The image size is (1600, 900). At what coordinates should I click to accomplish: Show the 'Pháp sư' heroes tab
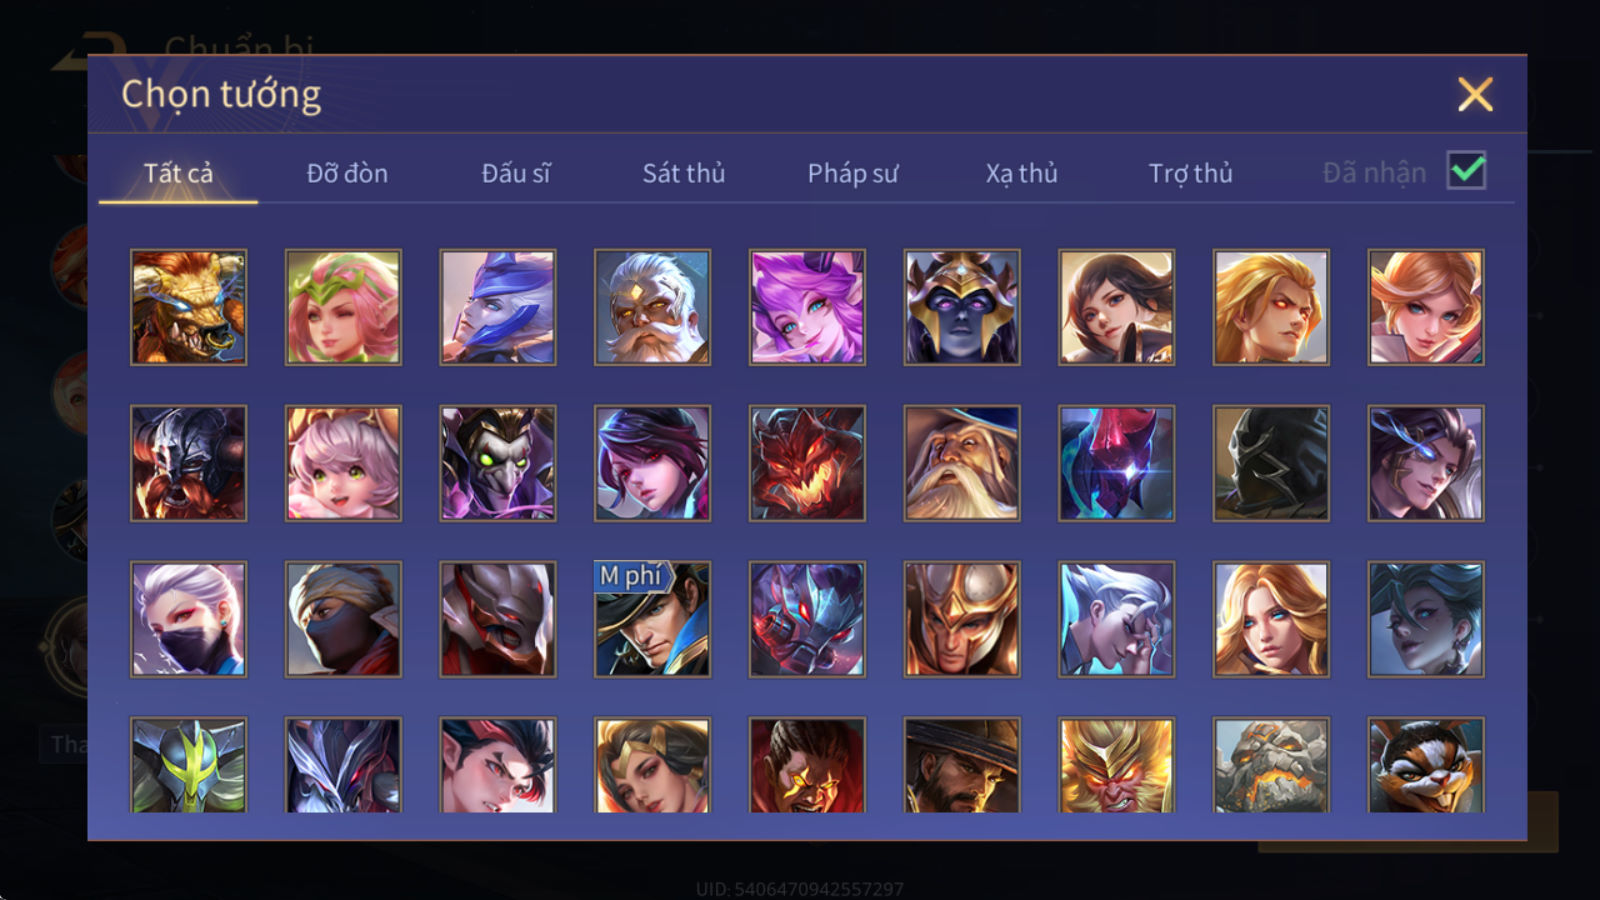coord(853,173)
